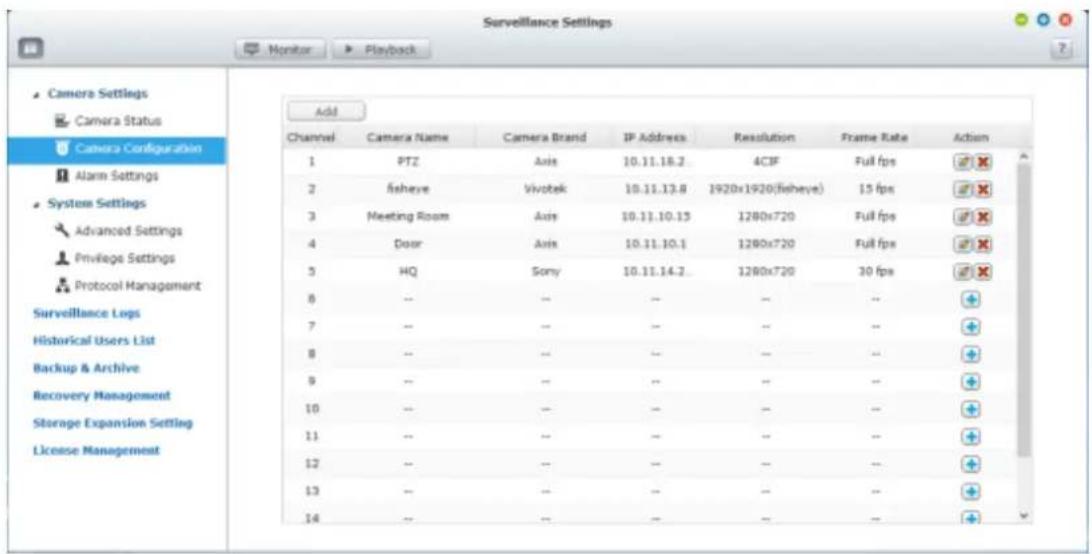This screenshot has width=1092, height=554.
Task: Add a camera to channel 6
Action: (x=972, y=299)
